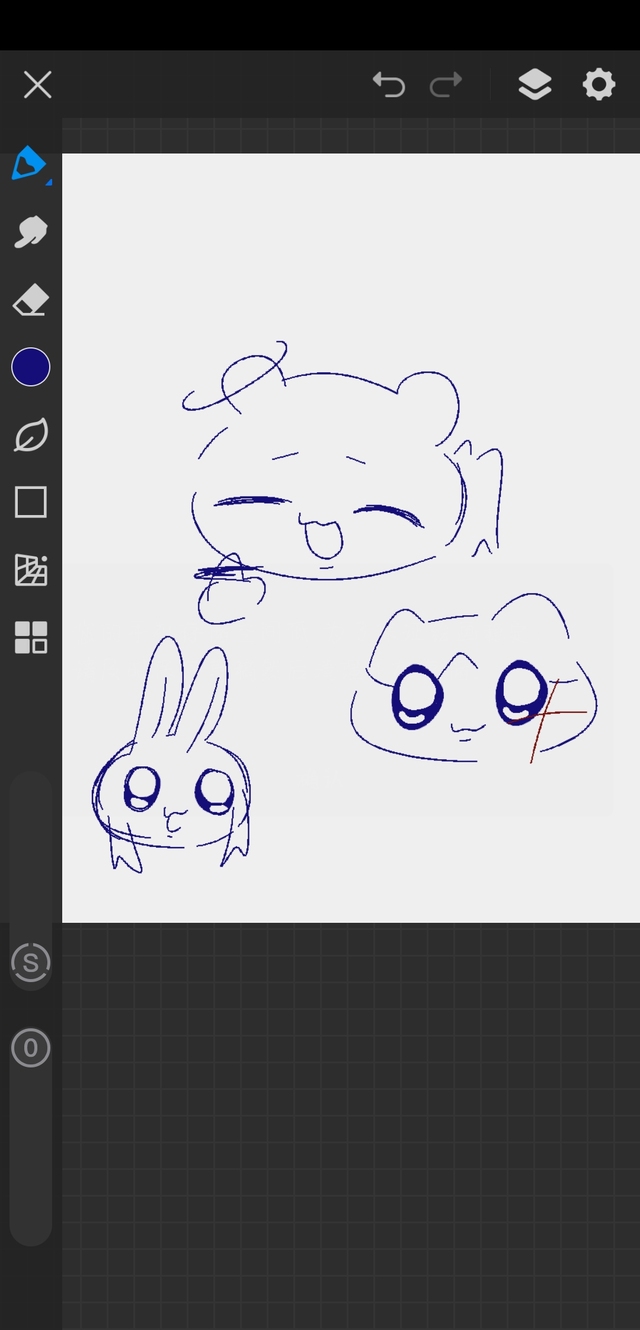Switch to the eraser tool
640x1330 pixels.
click(30, 300)
